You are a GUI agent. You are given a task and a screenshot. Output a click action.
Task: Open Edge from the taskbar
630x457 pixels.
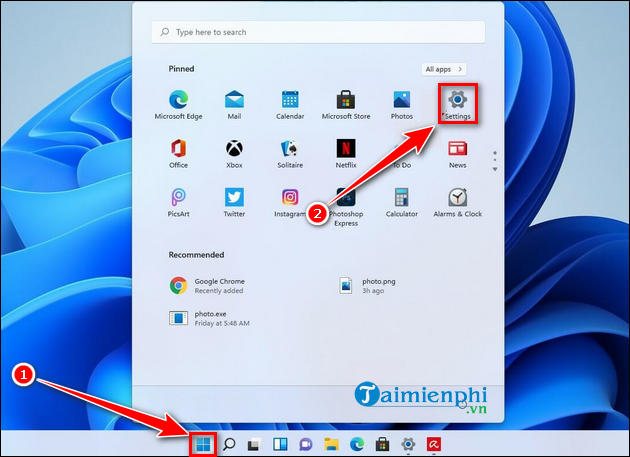coord(357,444)
